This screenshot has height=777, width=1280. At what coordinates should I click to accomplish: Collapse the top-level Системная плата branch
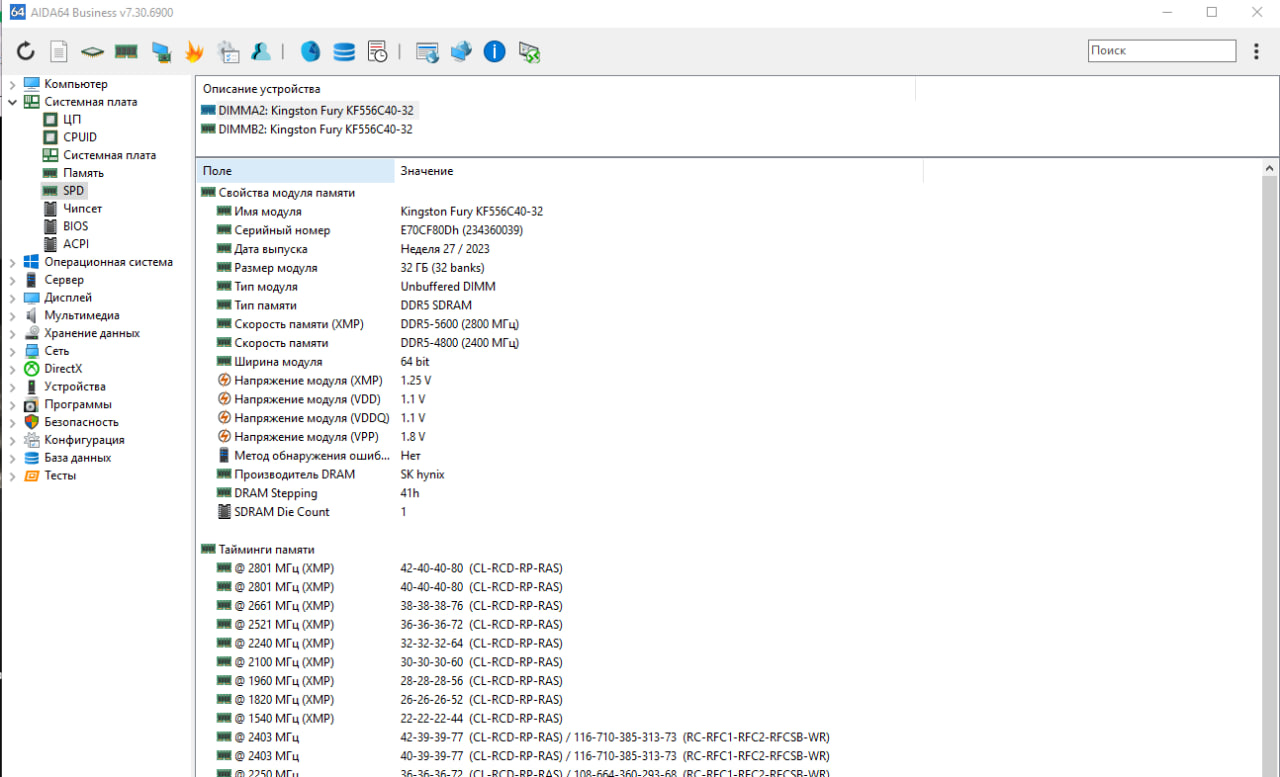(12, 102)
